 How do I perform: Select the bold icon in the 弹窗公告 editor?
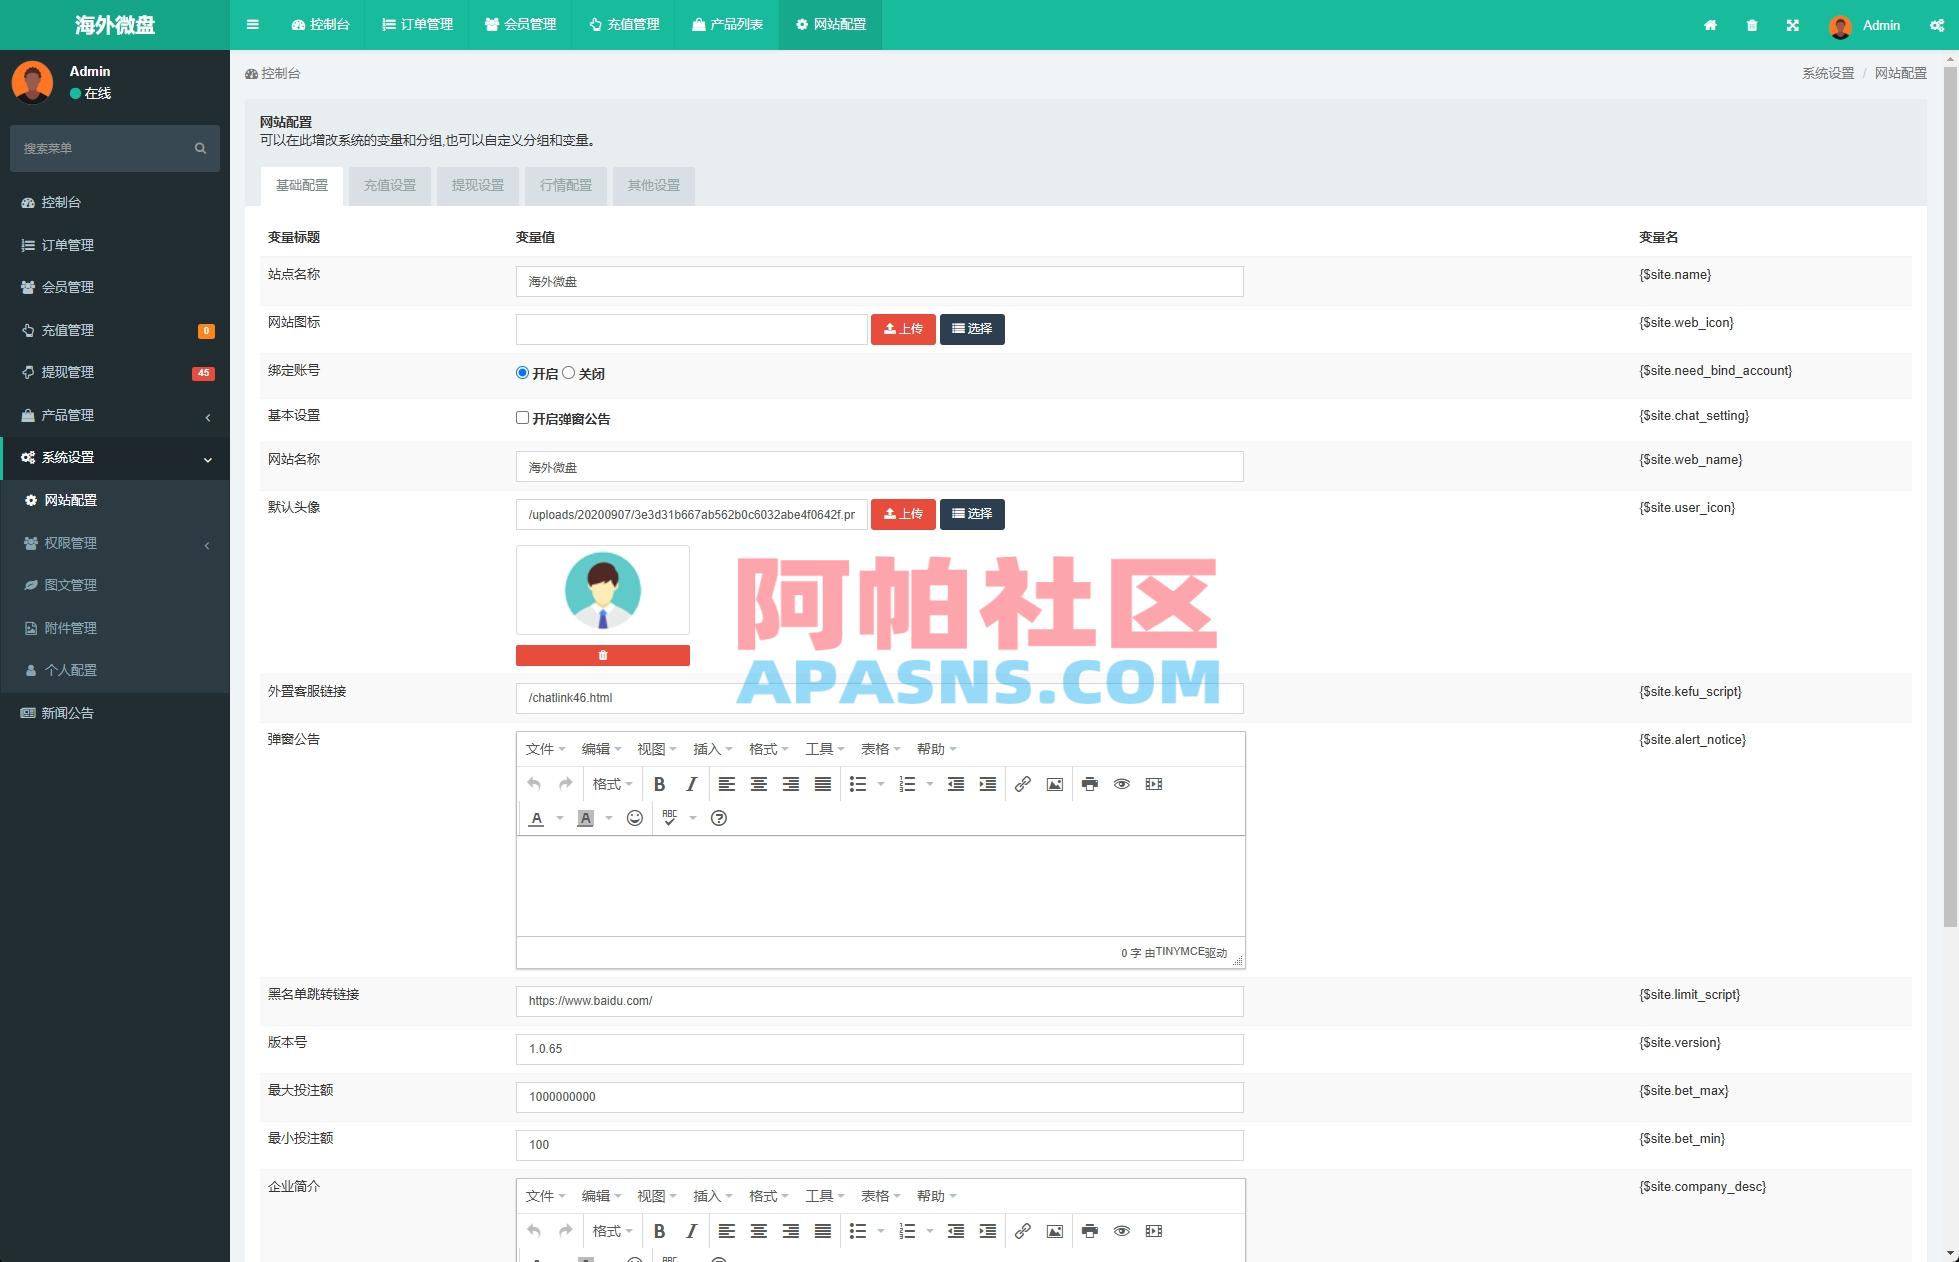[659, 784]
